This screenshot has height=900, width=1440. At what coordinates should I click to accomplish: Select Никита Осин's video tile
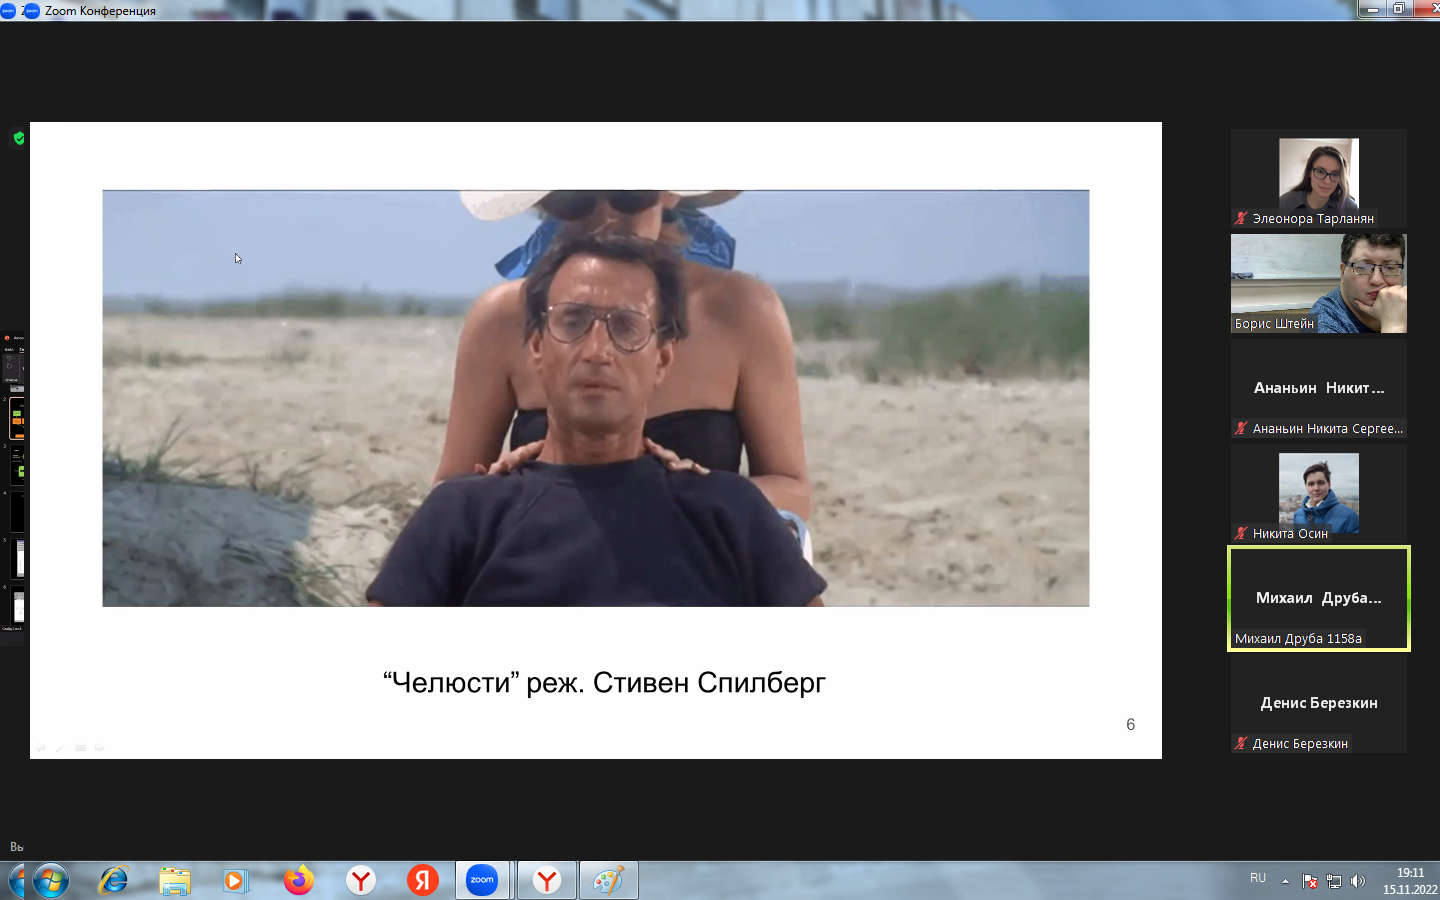(x=1318, y=493)
